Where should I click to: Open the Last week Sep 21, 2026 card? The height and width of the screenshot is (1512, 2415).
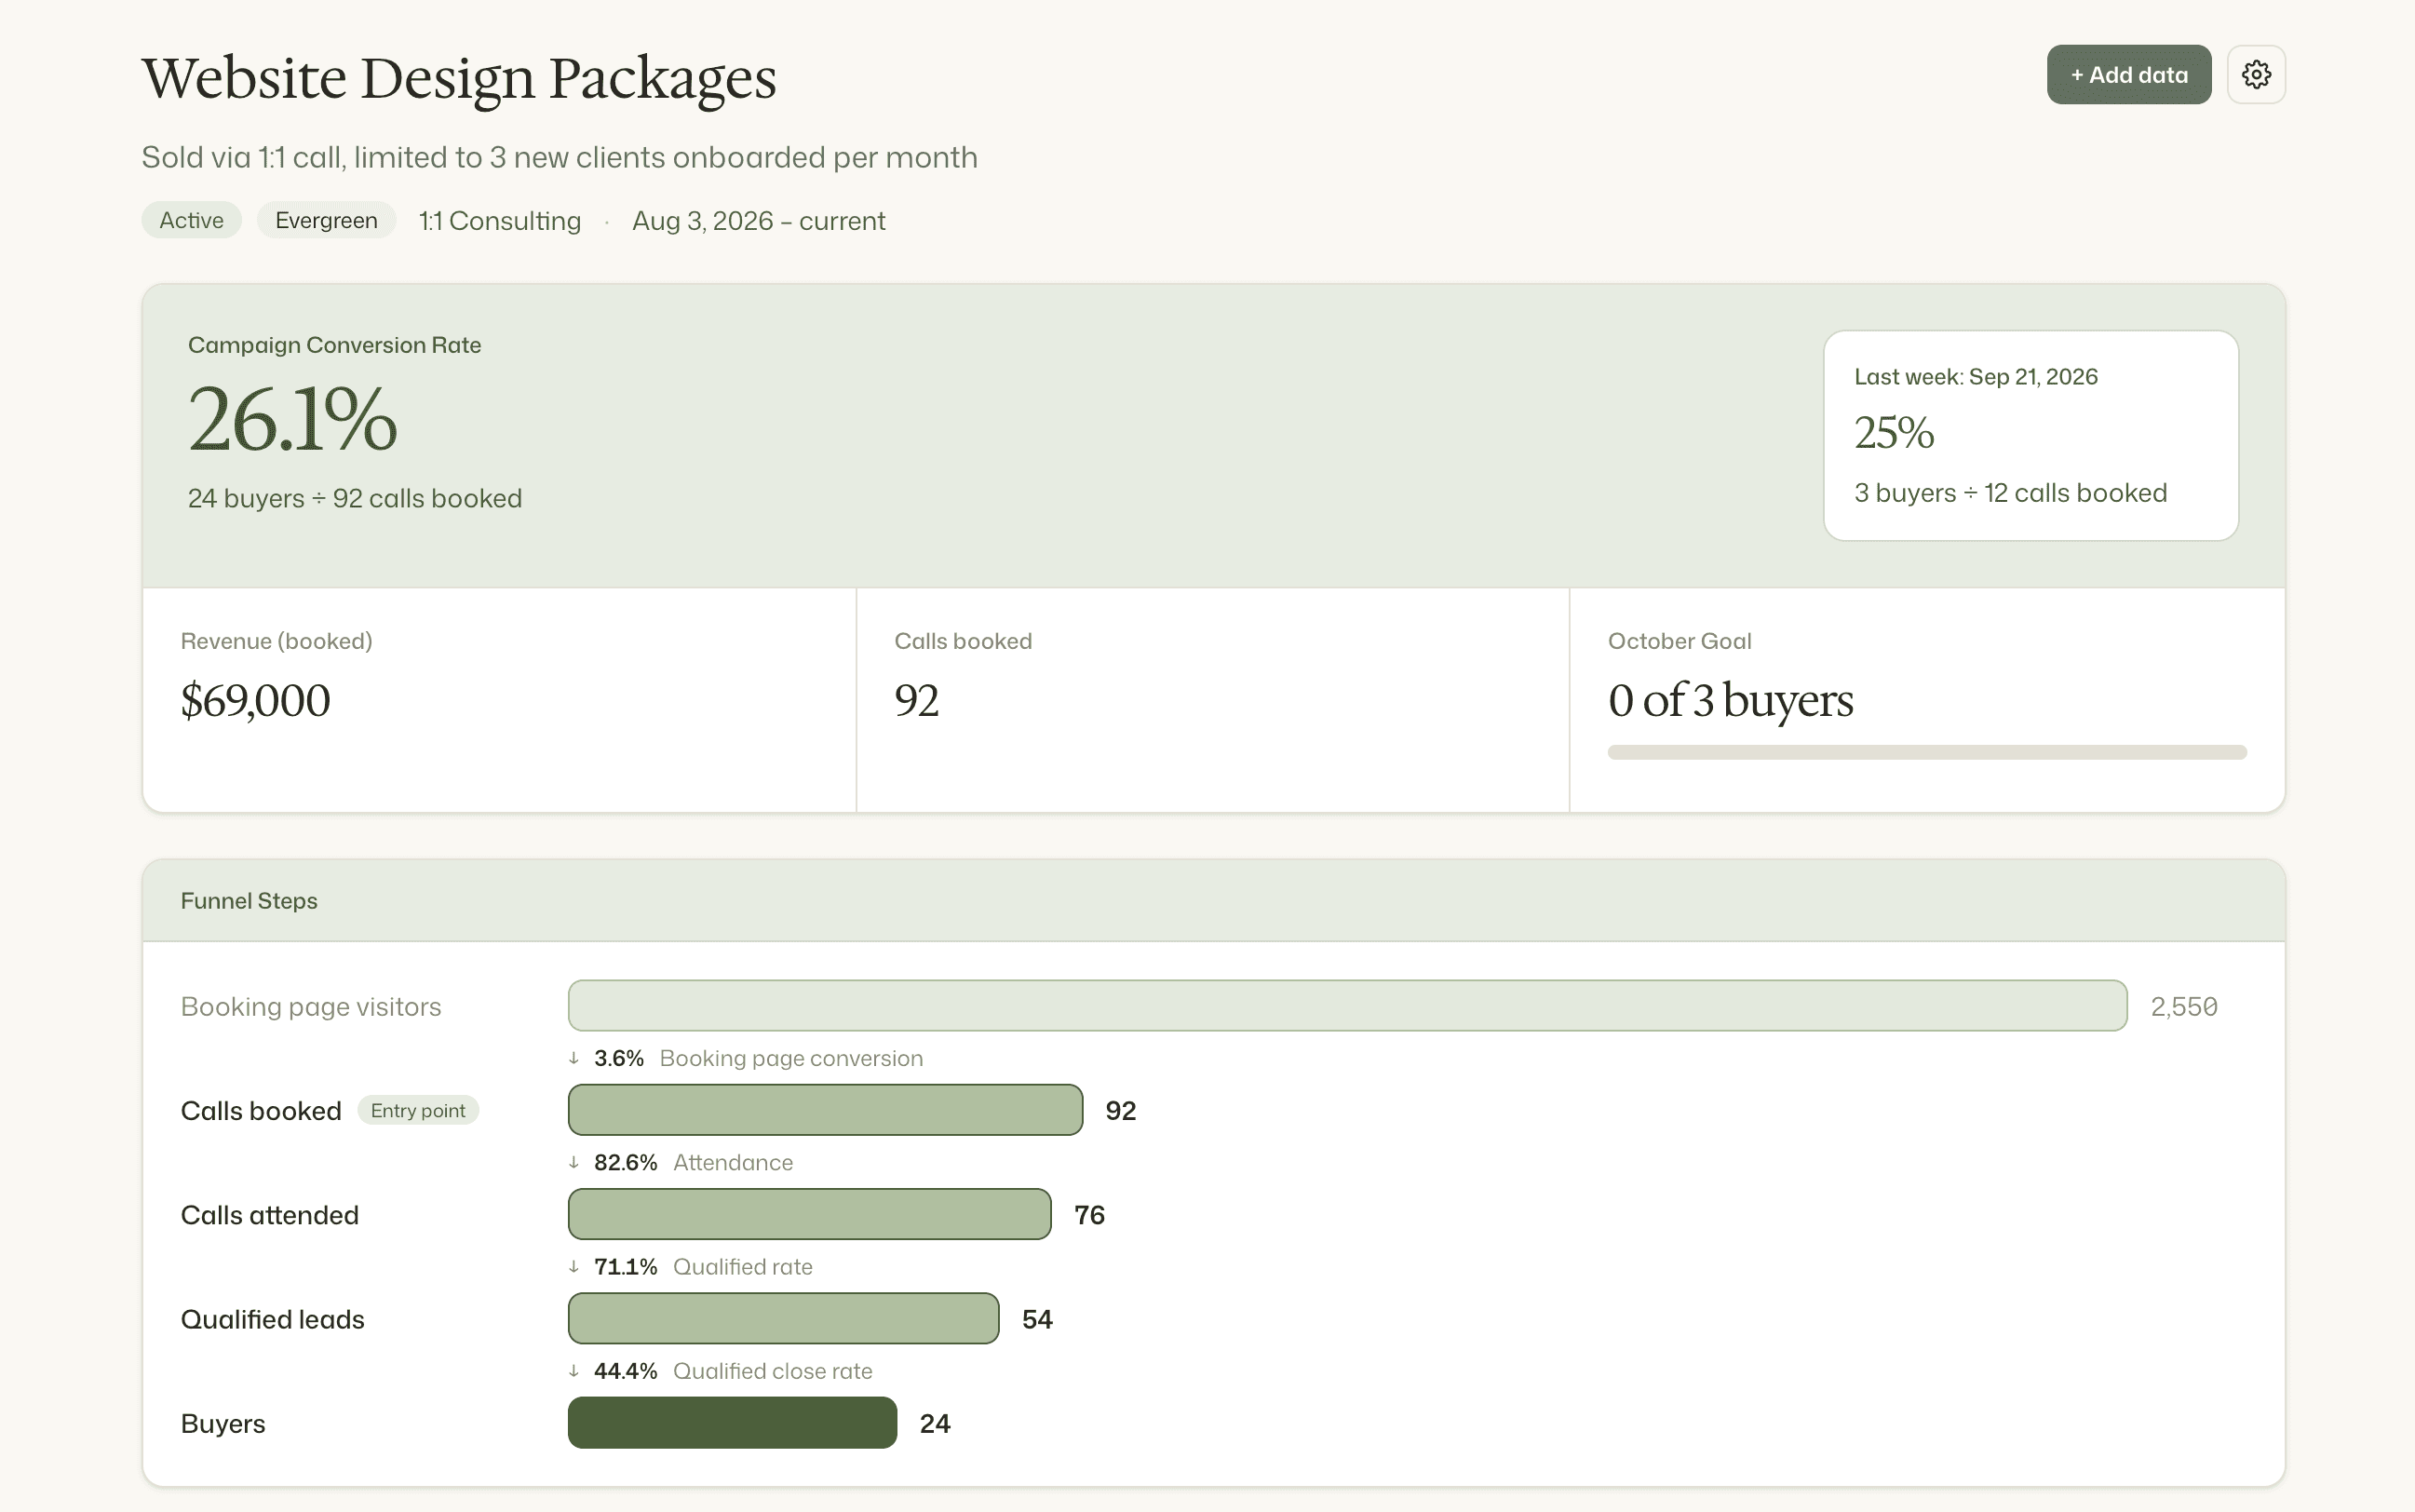point(2030,435)
